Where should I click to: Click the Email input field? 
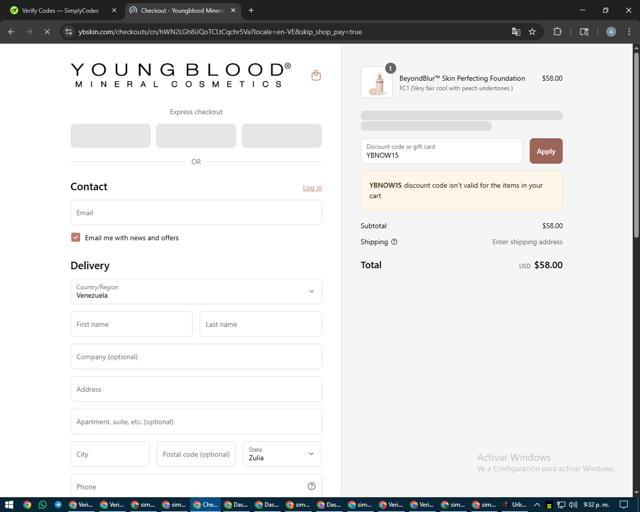[196, 212]
